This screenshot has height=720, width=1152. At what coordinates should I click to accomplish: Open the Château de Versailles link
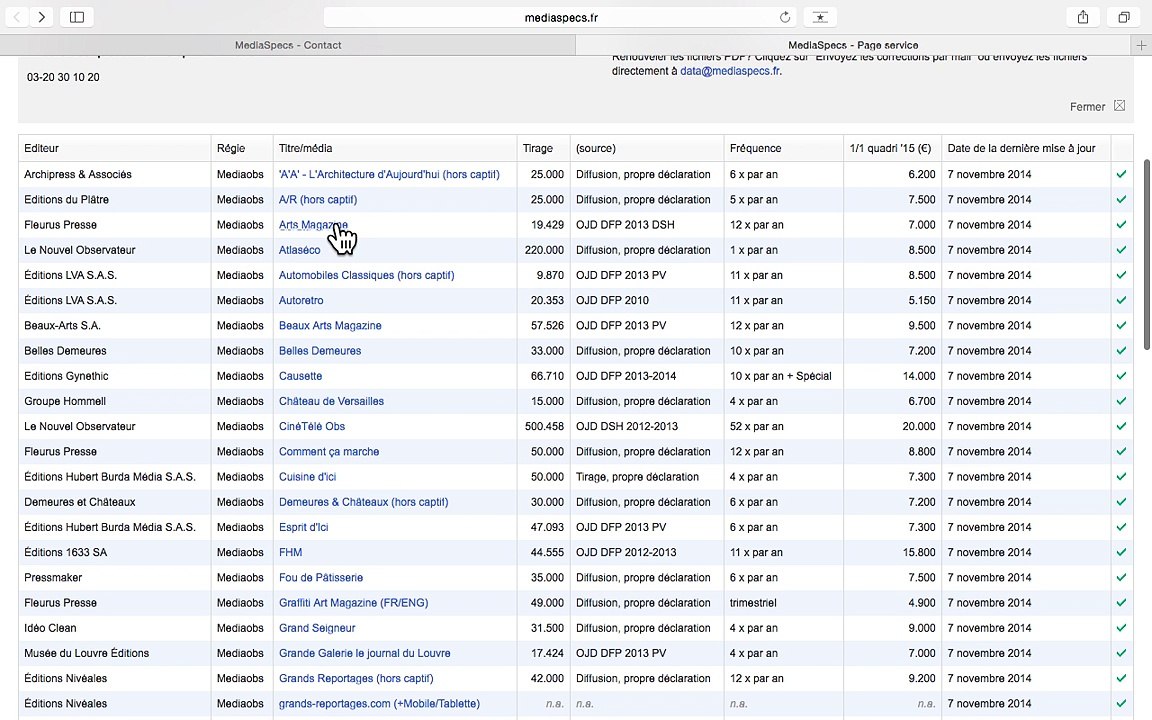click(331, 401)
